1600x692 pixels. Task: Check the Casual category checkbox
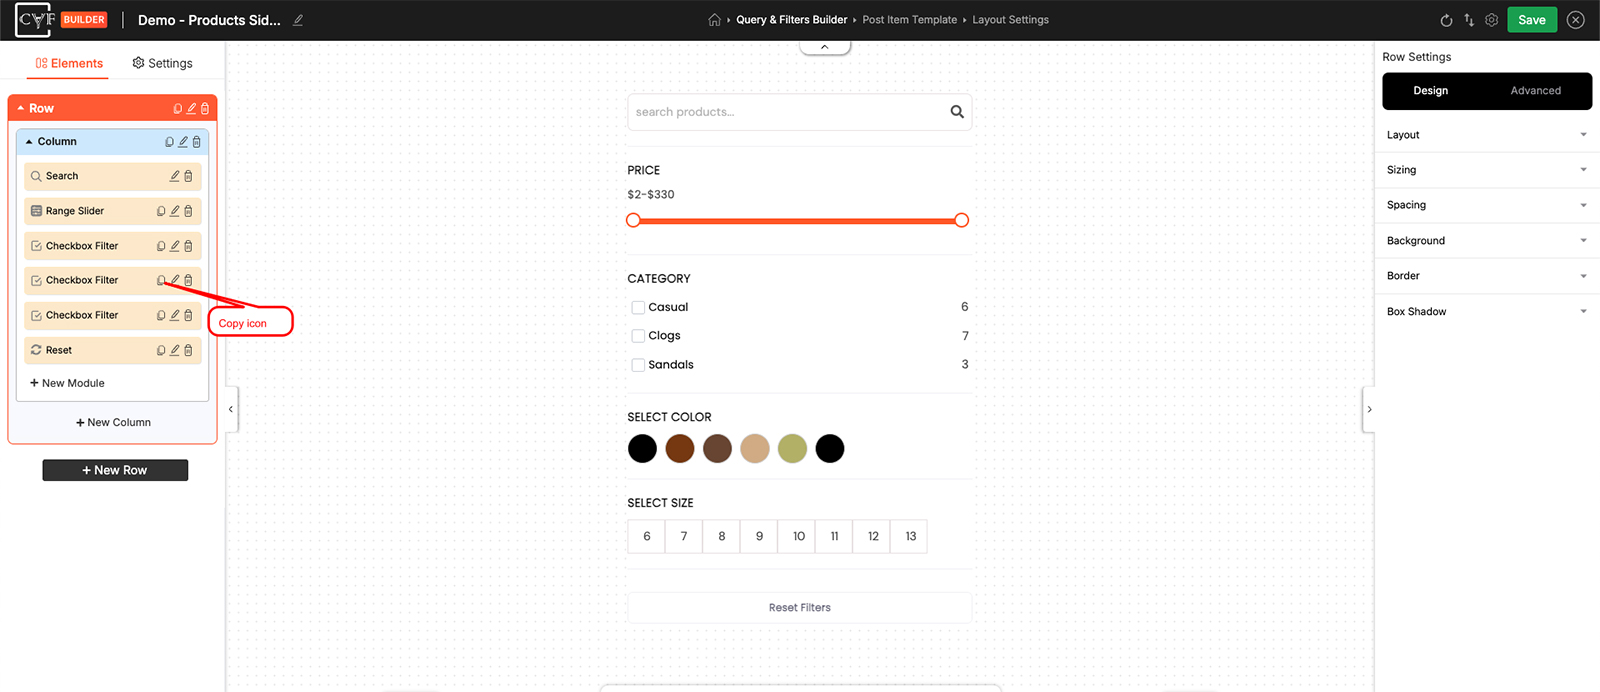click(638, 307)
